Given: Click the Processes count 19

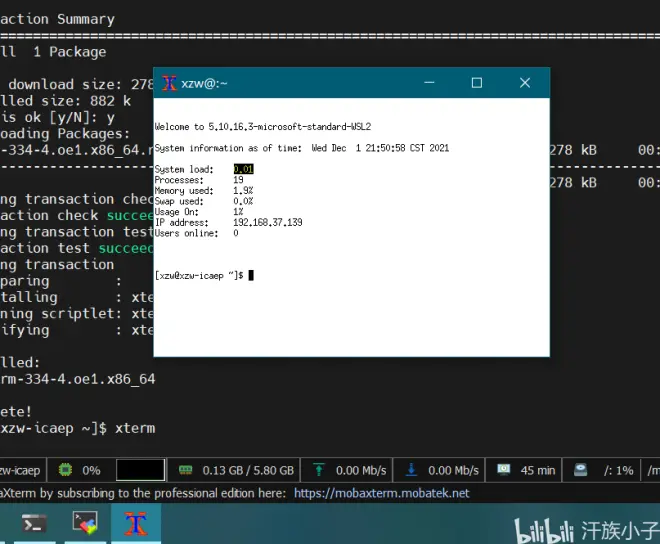Looking at the screenshot, I should 238,180.
